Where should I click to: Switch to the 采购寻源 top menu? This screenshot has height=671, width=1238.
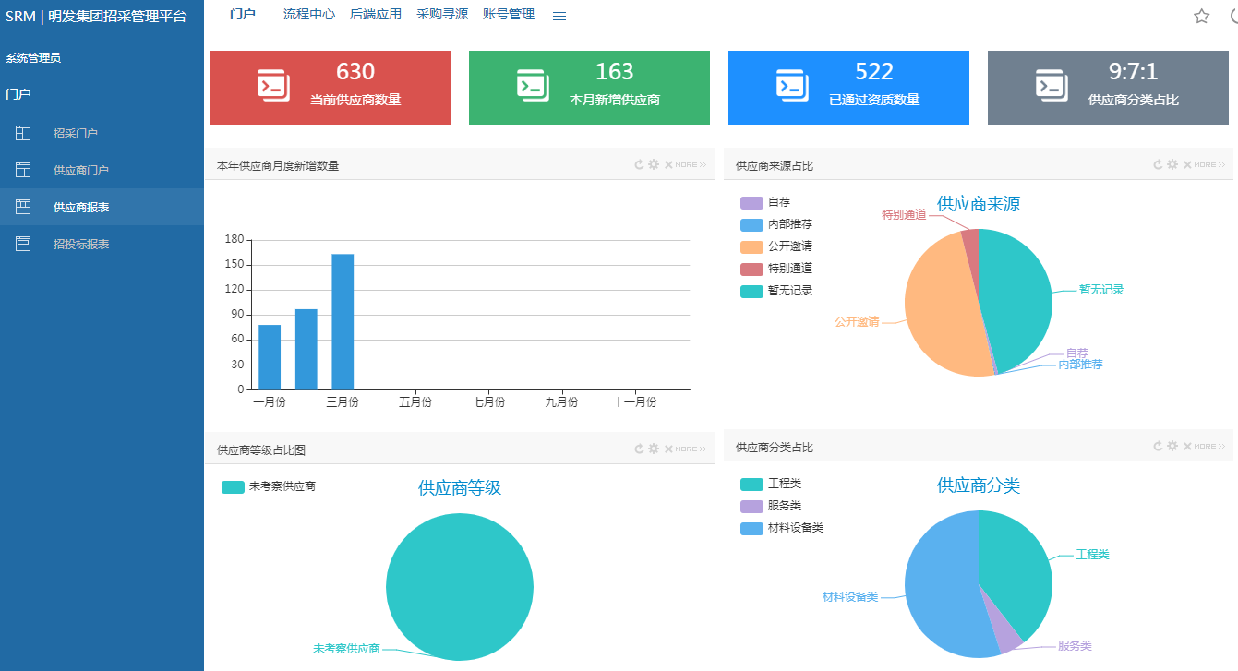pos(442,14)
